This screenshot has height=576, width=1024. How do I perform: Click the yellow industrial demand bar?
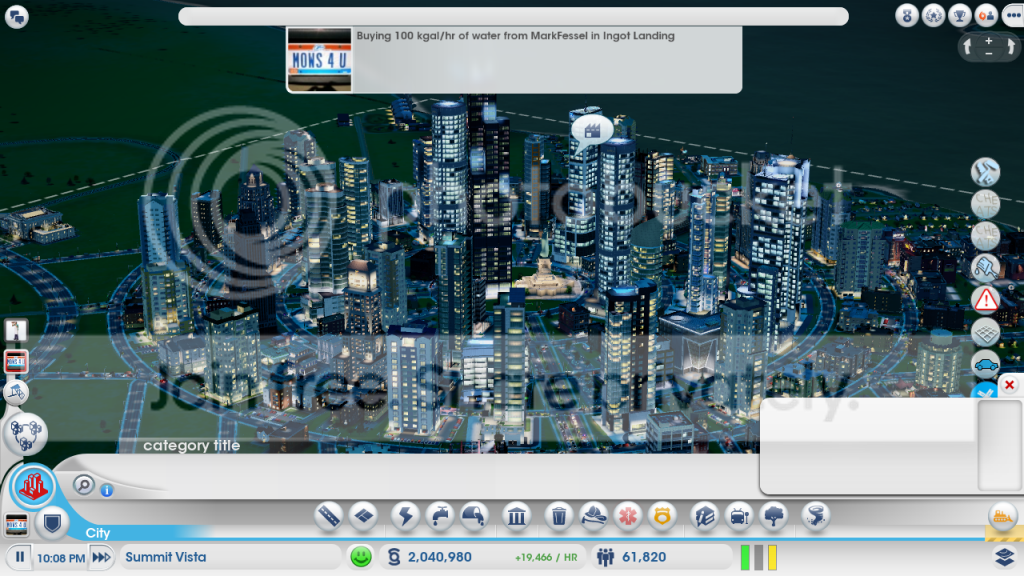pos(773,558)
